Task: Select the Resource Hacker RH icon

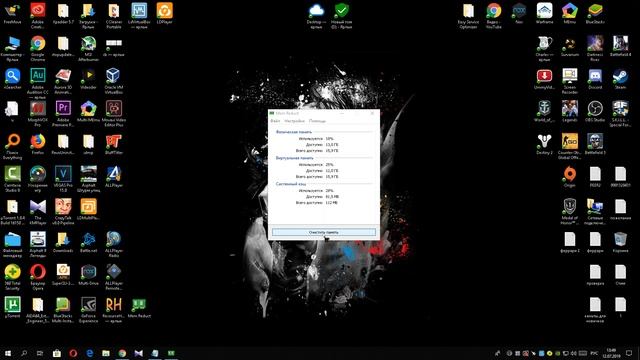Action: pos(113,309)
